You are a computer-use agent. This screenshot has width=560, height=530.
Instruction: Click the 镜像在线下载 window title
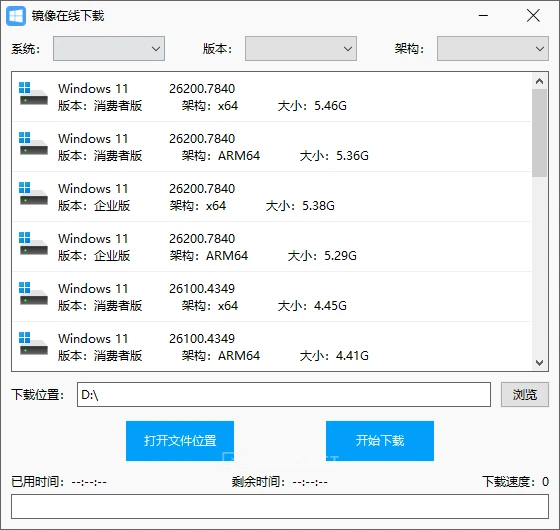click(68, 16)
